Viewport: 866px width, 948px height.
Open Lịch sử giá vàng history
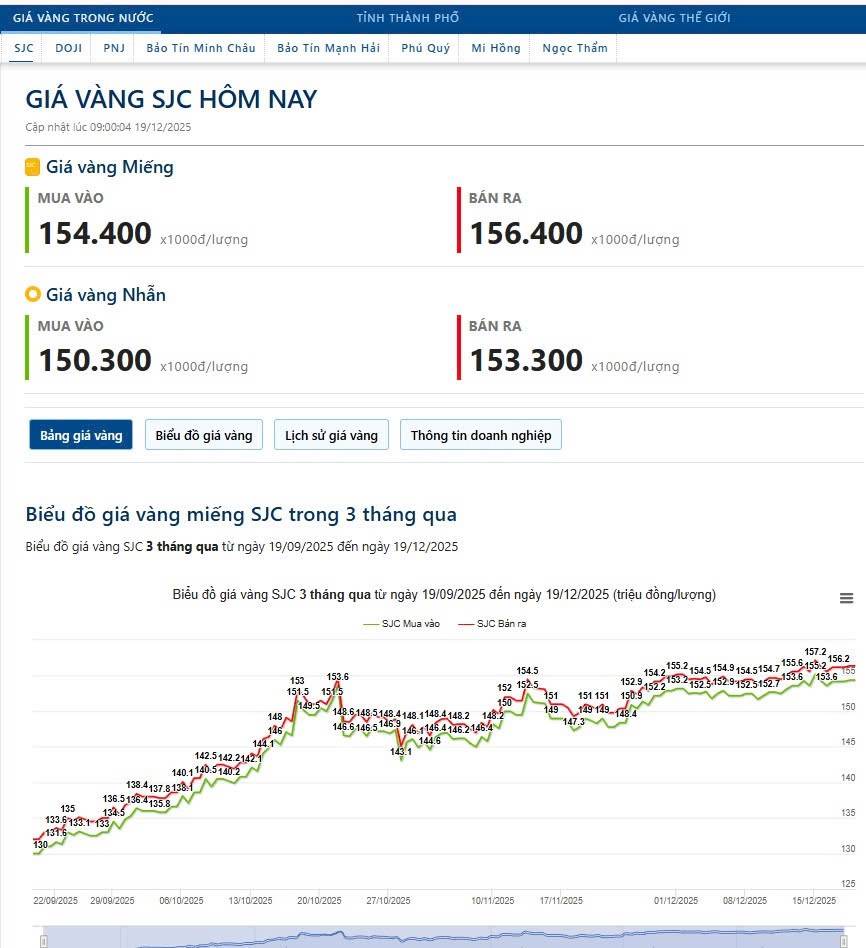(x=331, y=435)
